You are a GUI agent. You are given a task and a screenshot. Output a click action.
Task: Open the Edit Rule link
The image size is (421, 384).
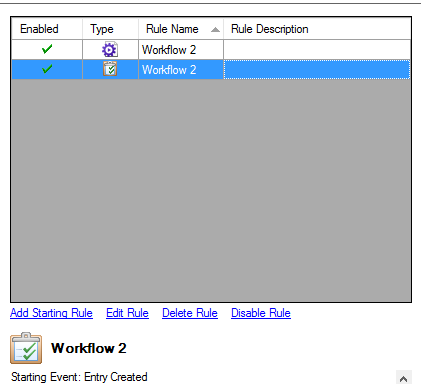[x=127, y=313]
